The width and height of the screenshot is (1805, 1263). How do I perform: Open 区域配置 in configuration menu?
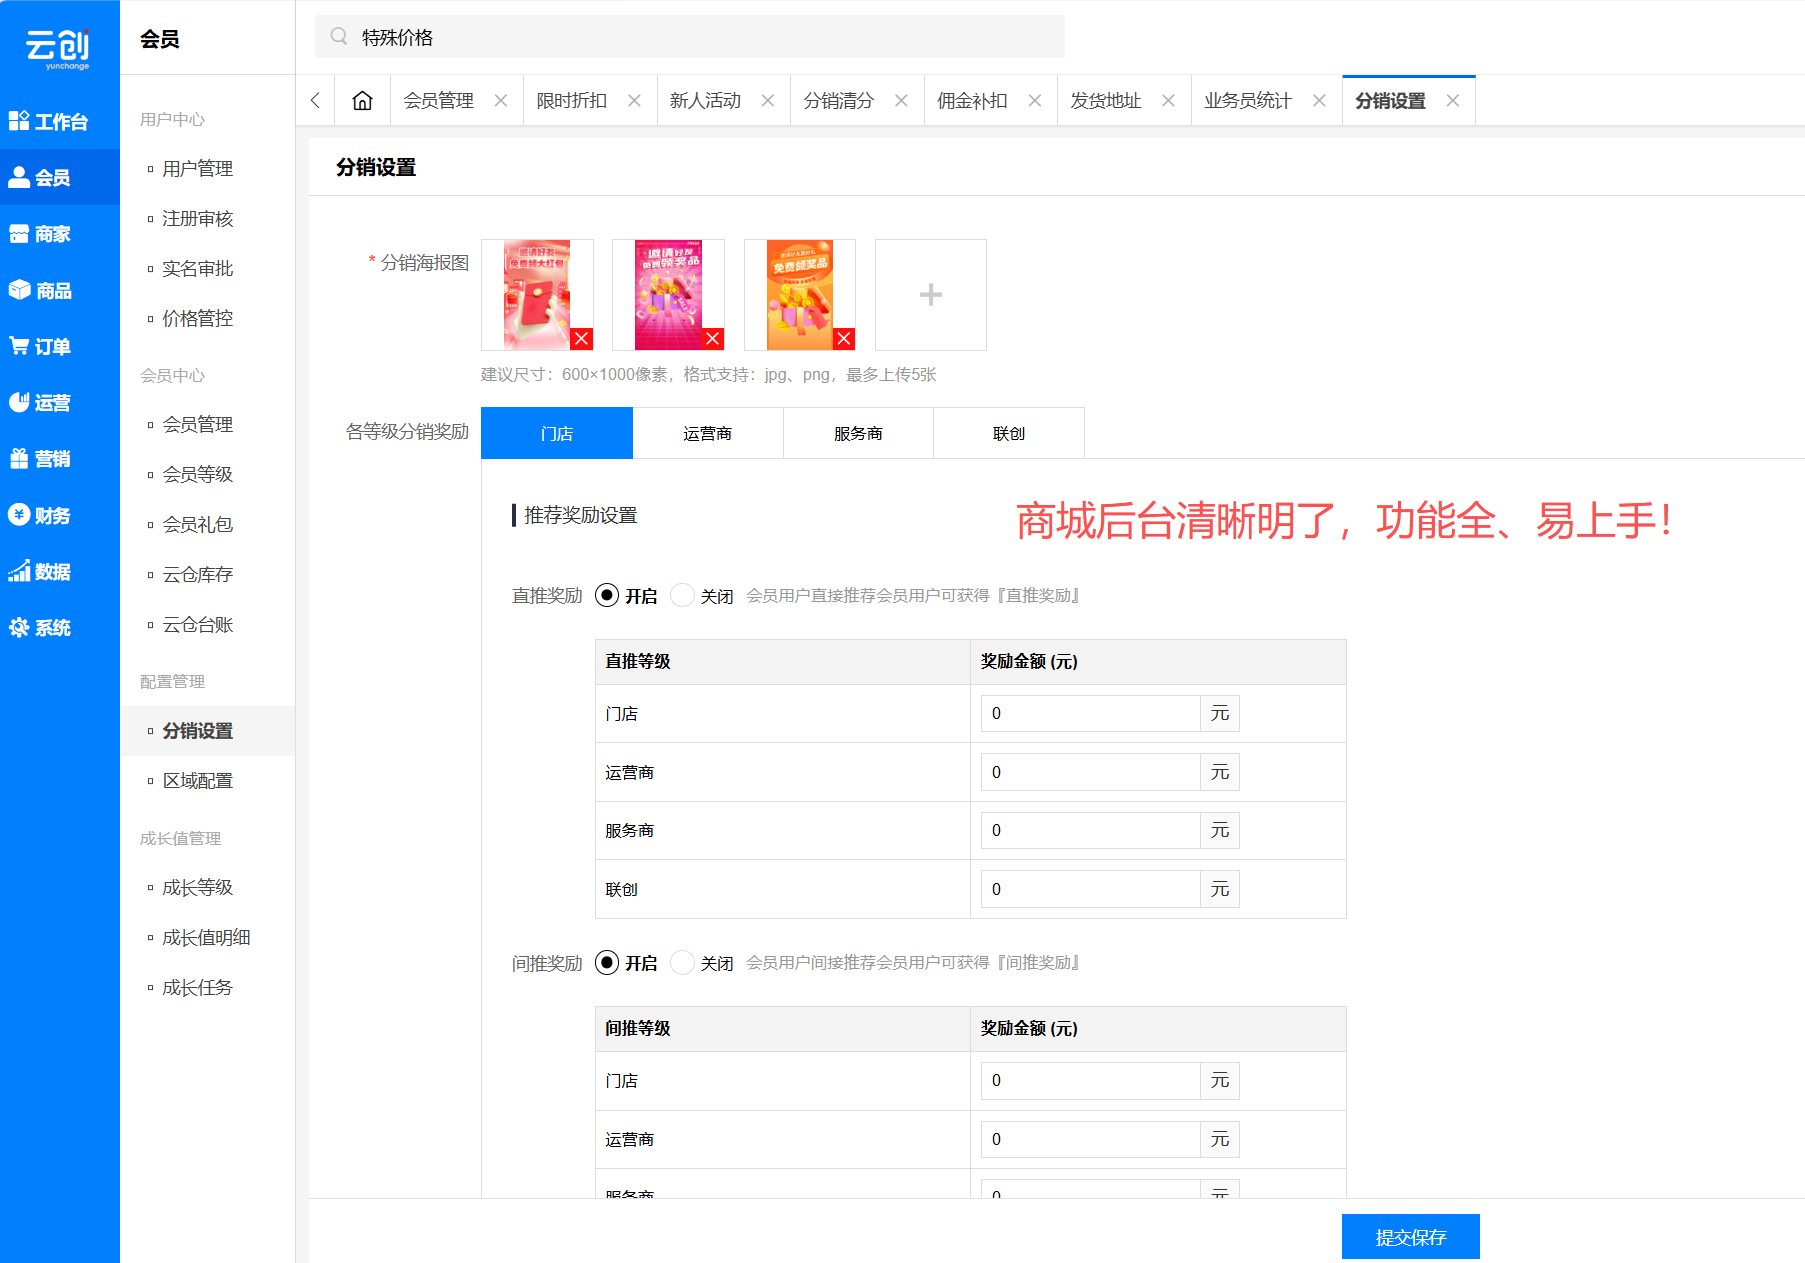(x=197, y=781)
